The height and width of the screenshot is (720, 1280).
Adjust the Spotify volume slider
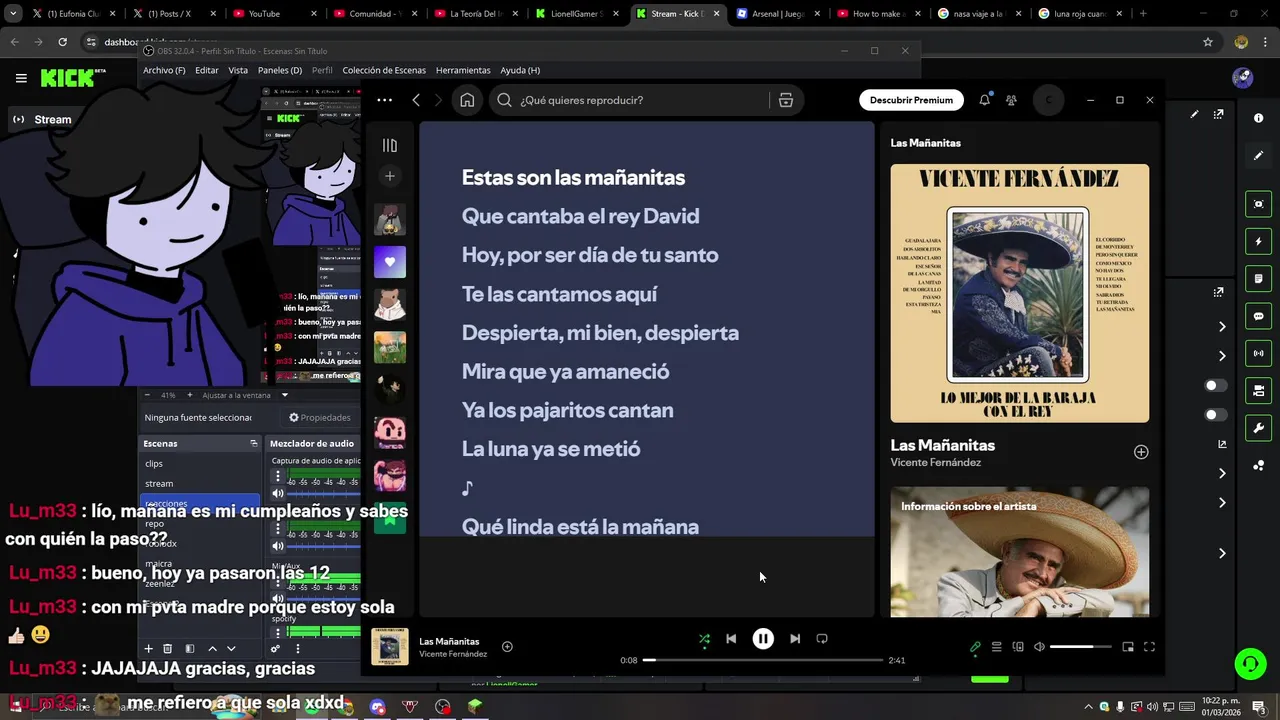point(1080,647)
